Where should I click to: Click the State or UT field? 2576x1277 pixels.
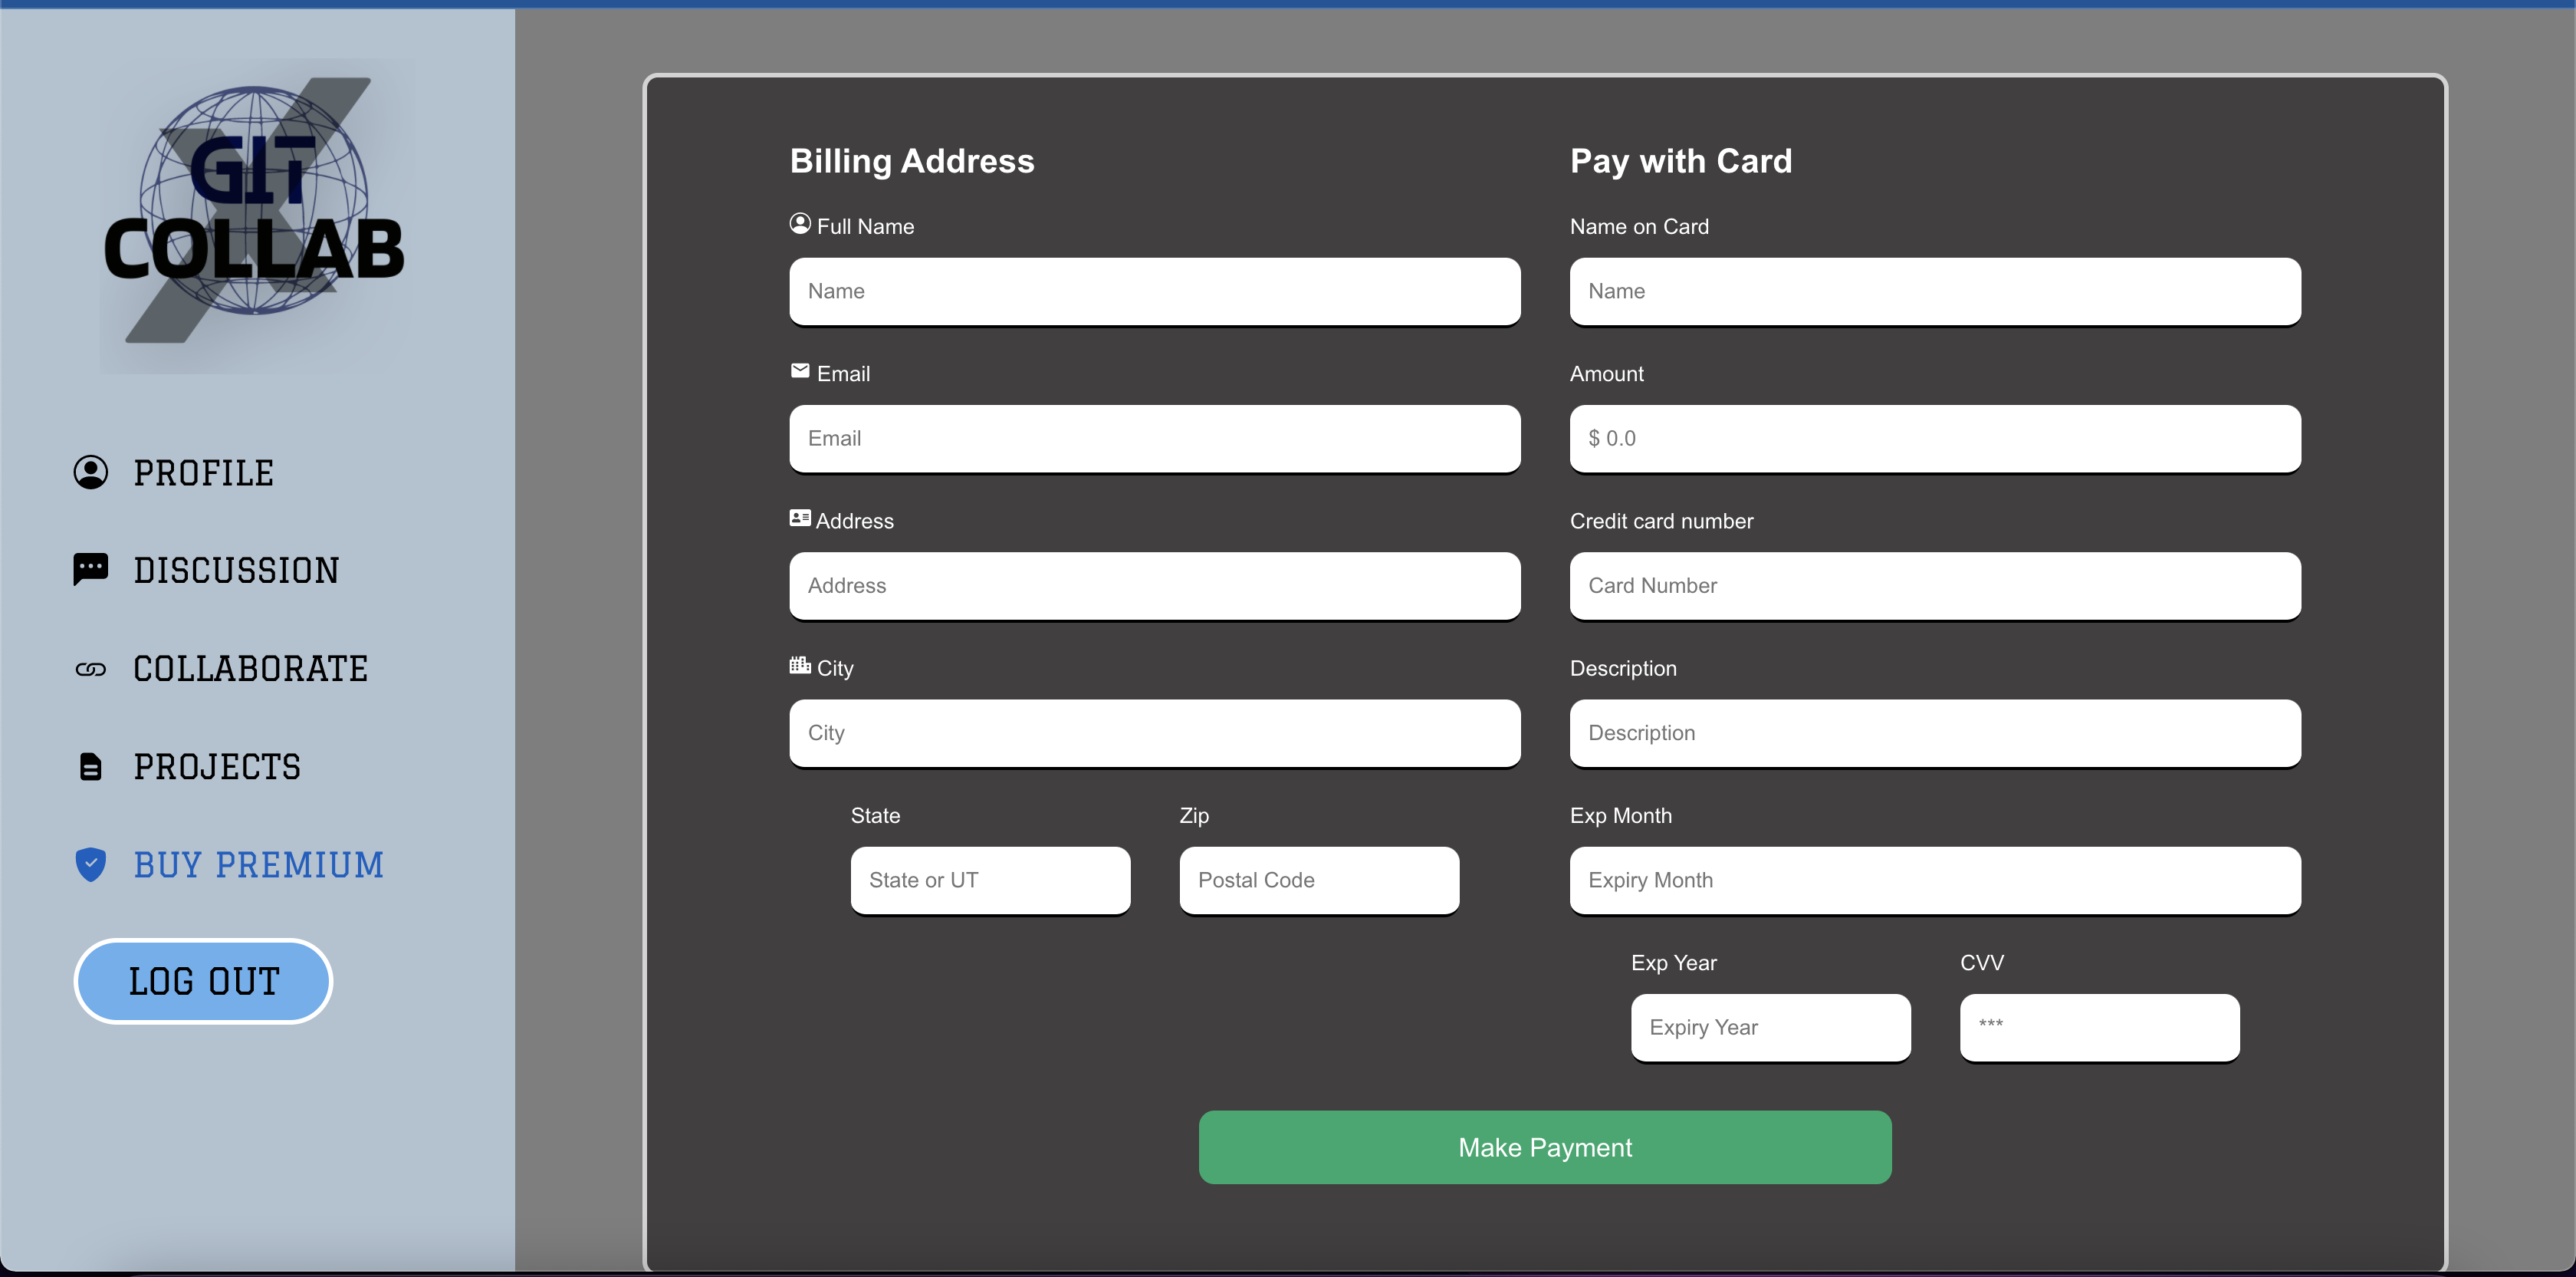989,880
